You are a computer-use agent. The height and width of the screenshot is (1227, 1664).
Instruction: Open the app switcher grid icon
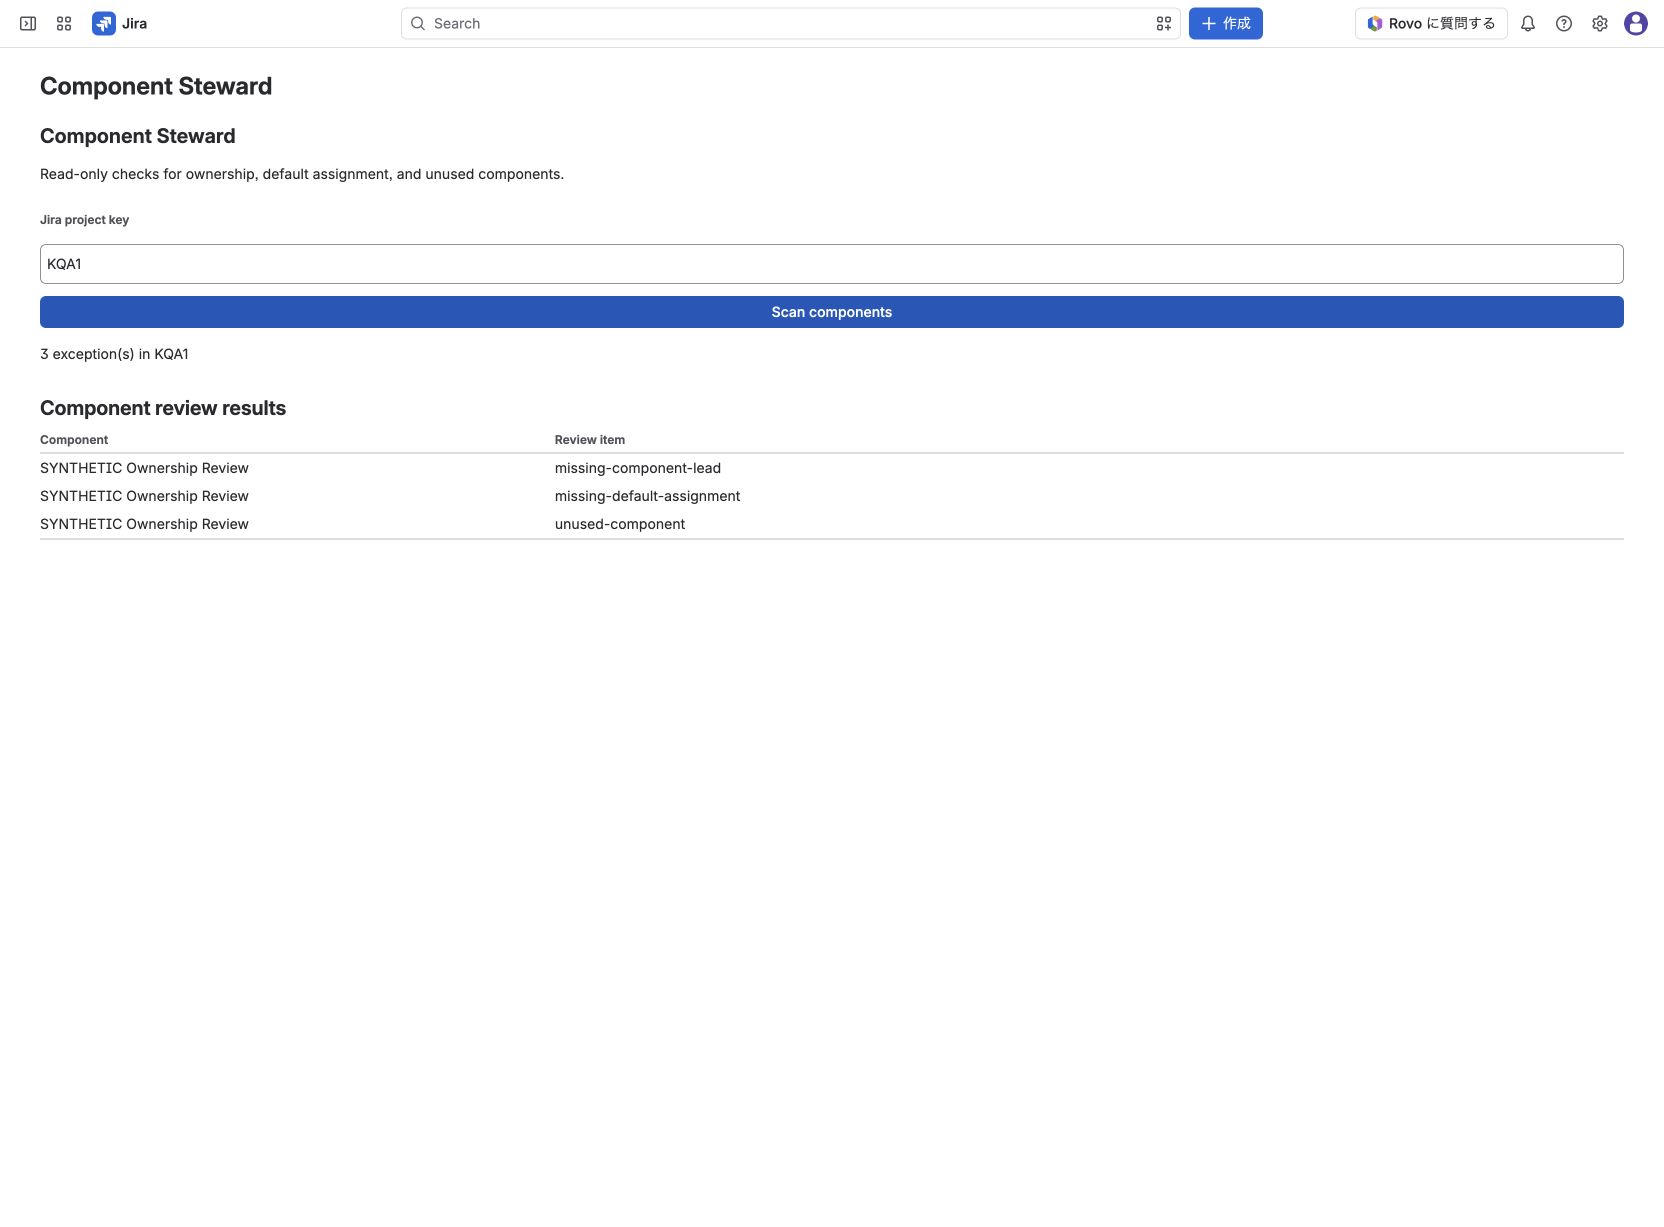coord(64,23)
